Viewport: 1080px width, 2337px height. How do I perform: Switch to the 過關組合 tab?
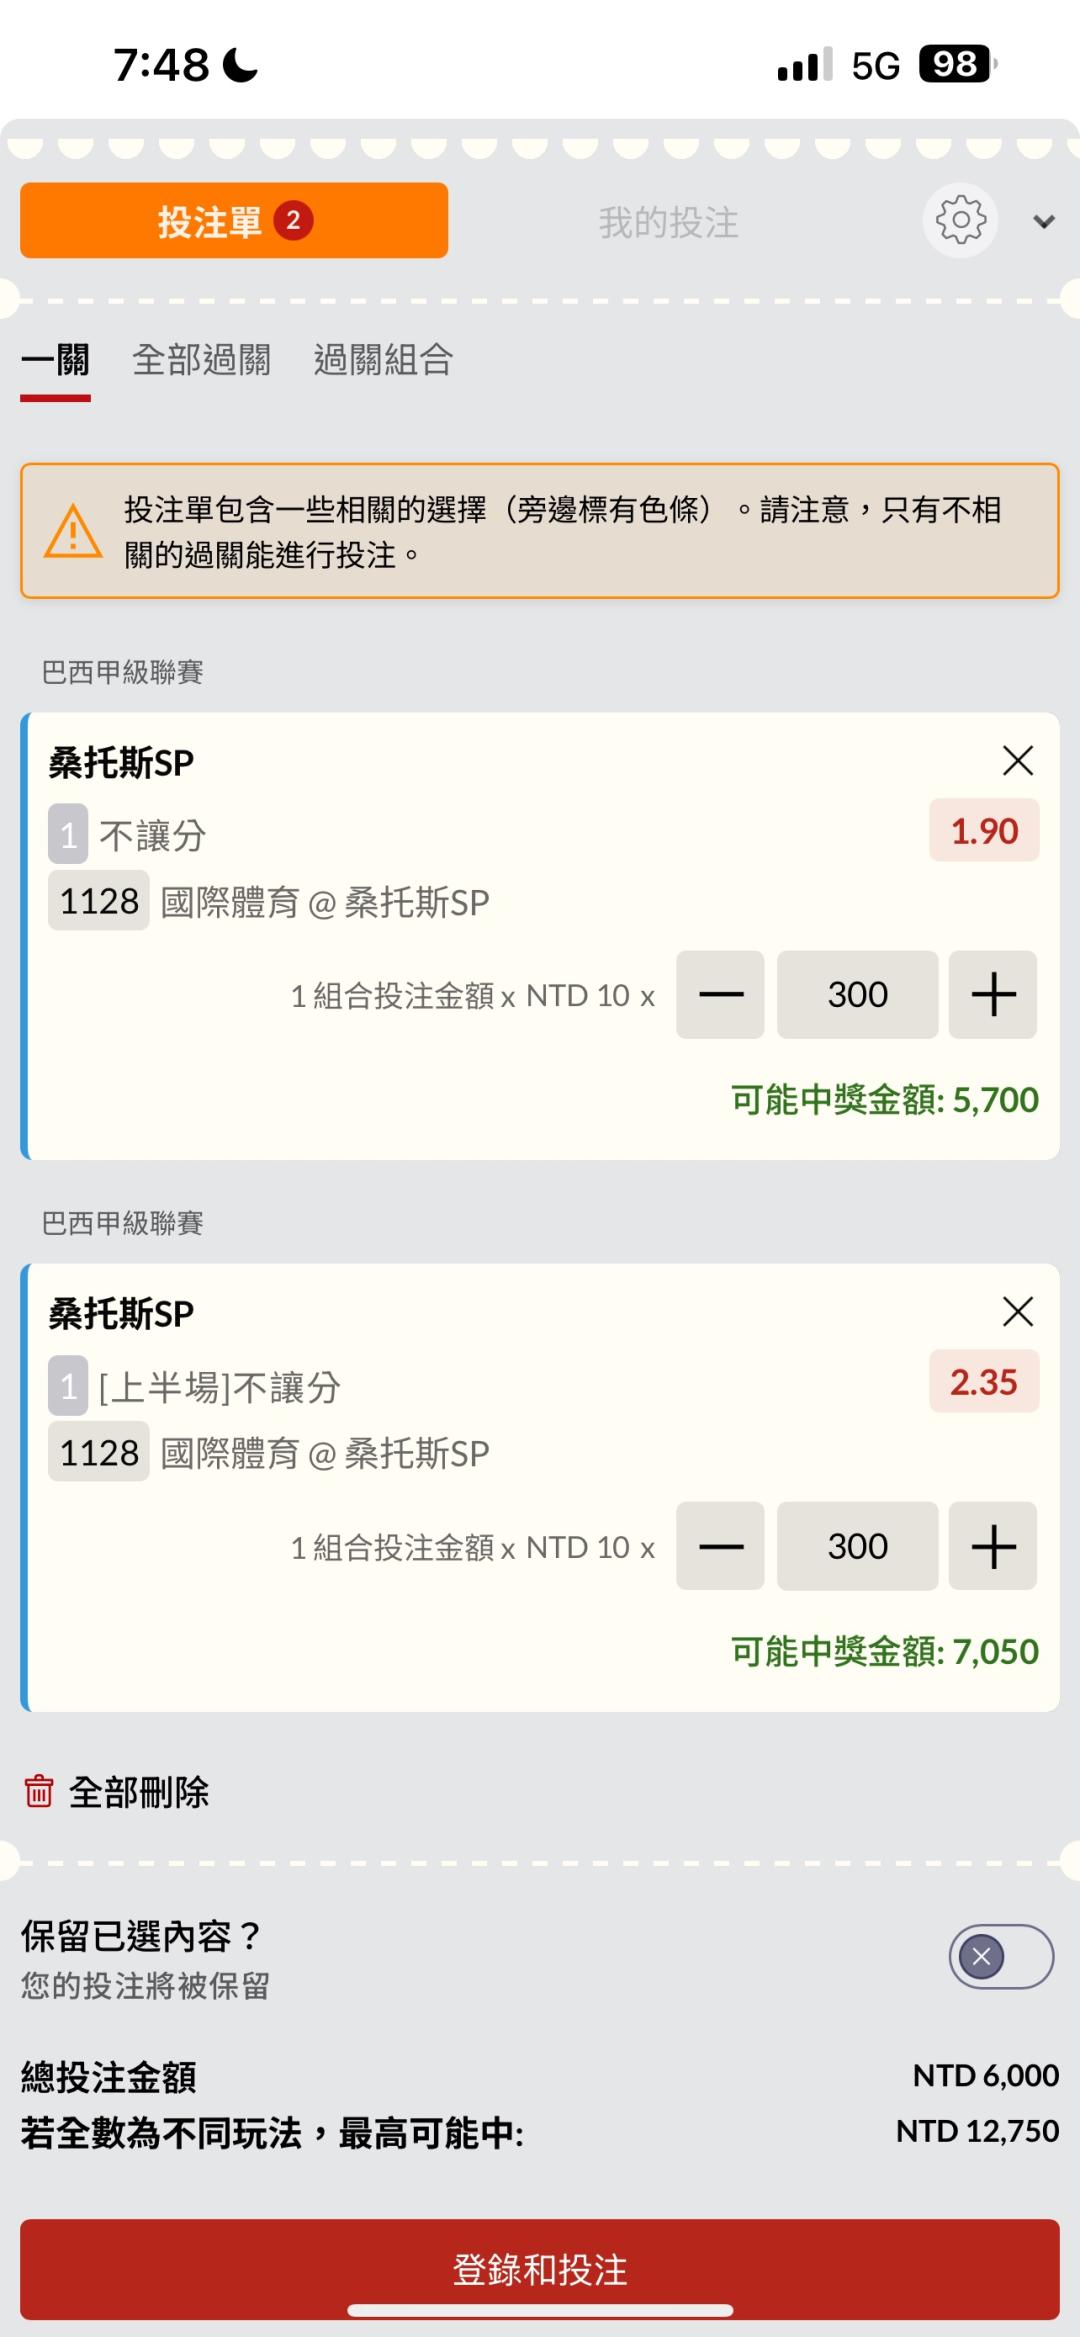383,360
